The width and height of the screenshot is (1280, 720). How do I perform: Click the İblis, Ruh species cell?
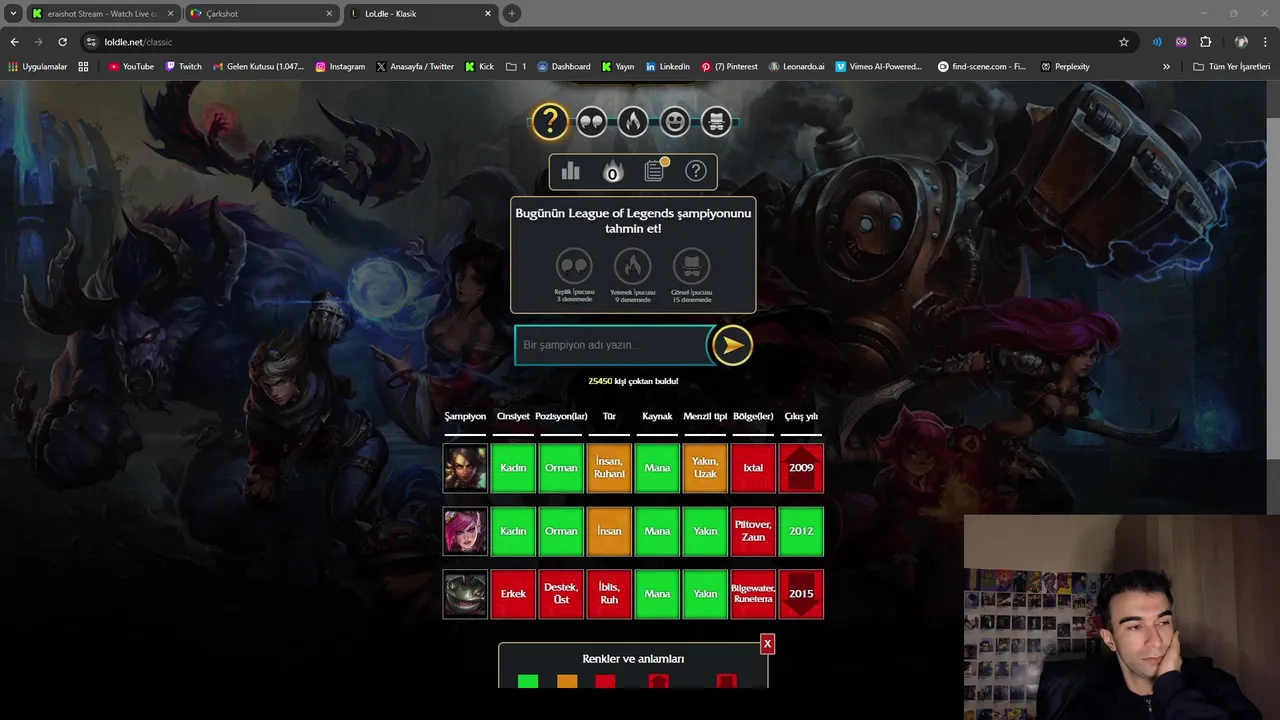[609, 594]
